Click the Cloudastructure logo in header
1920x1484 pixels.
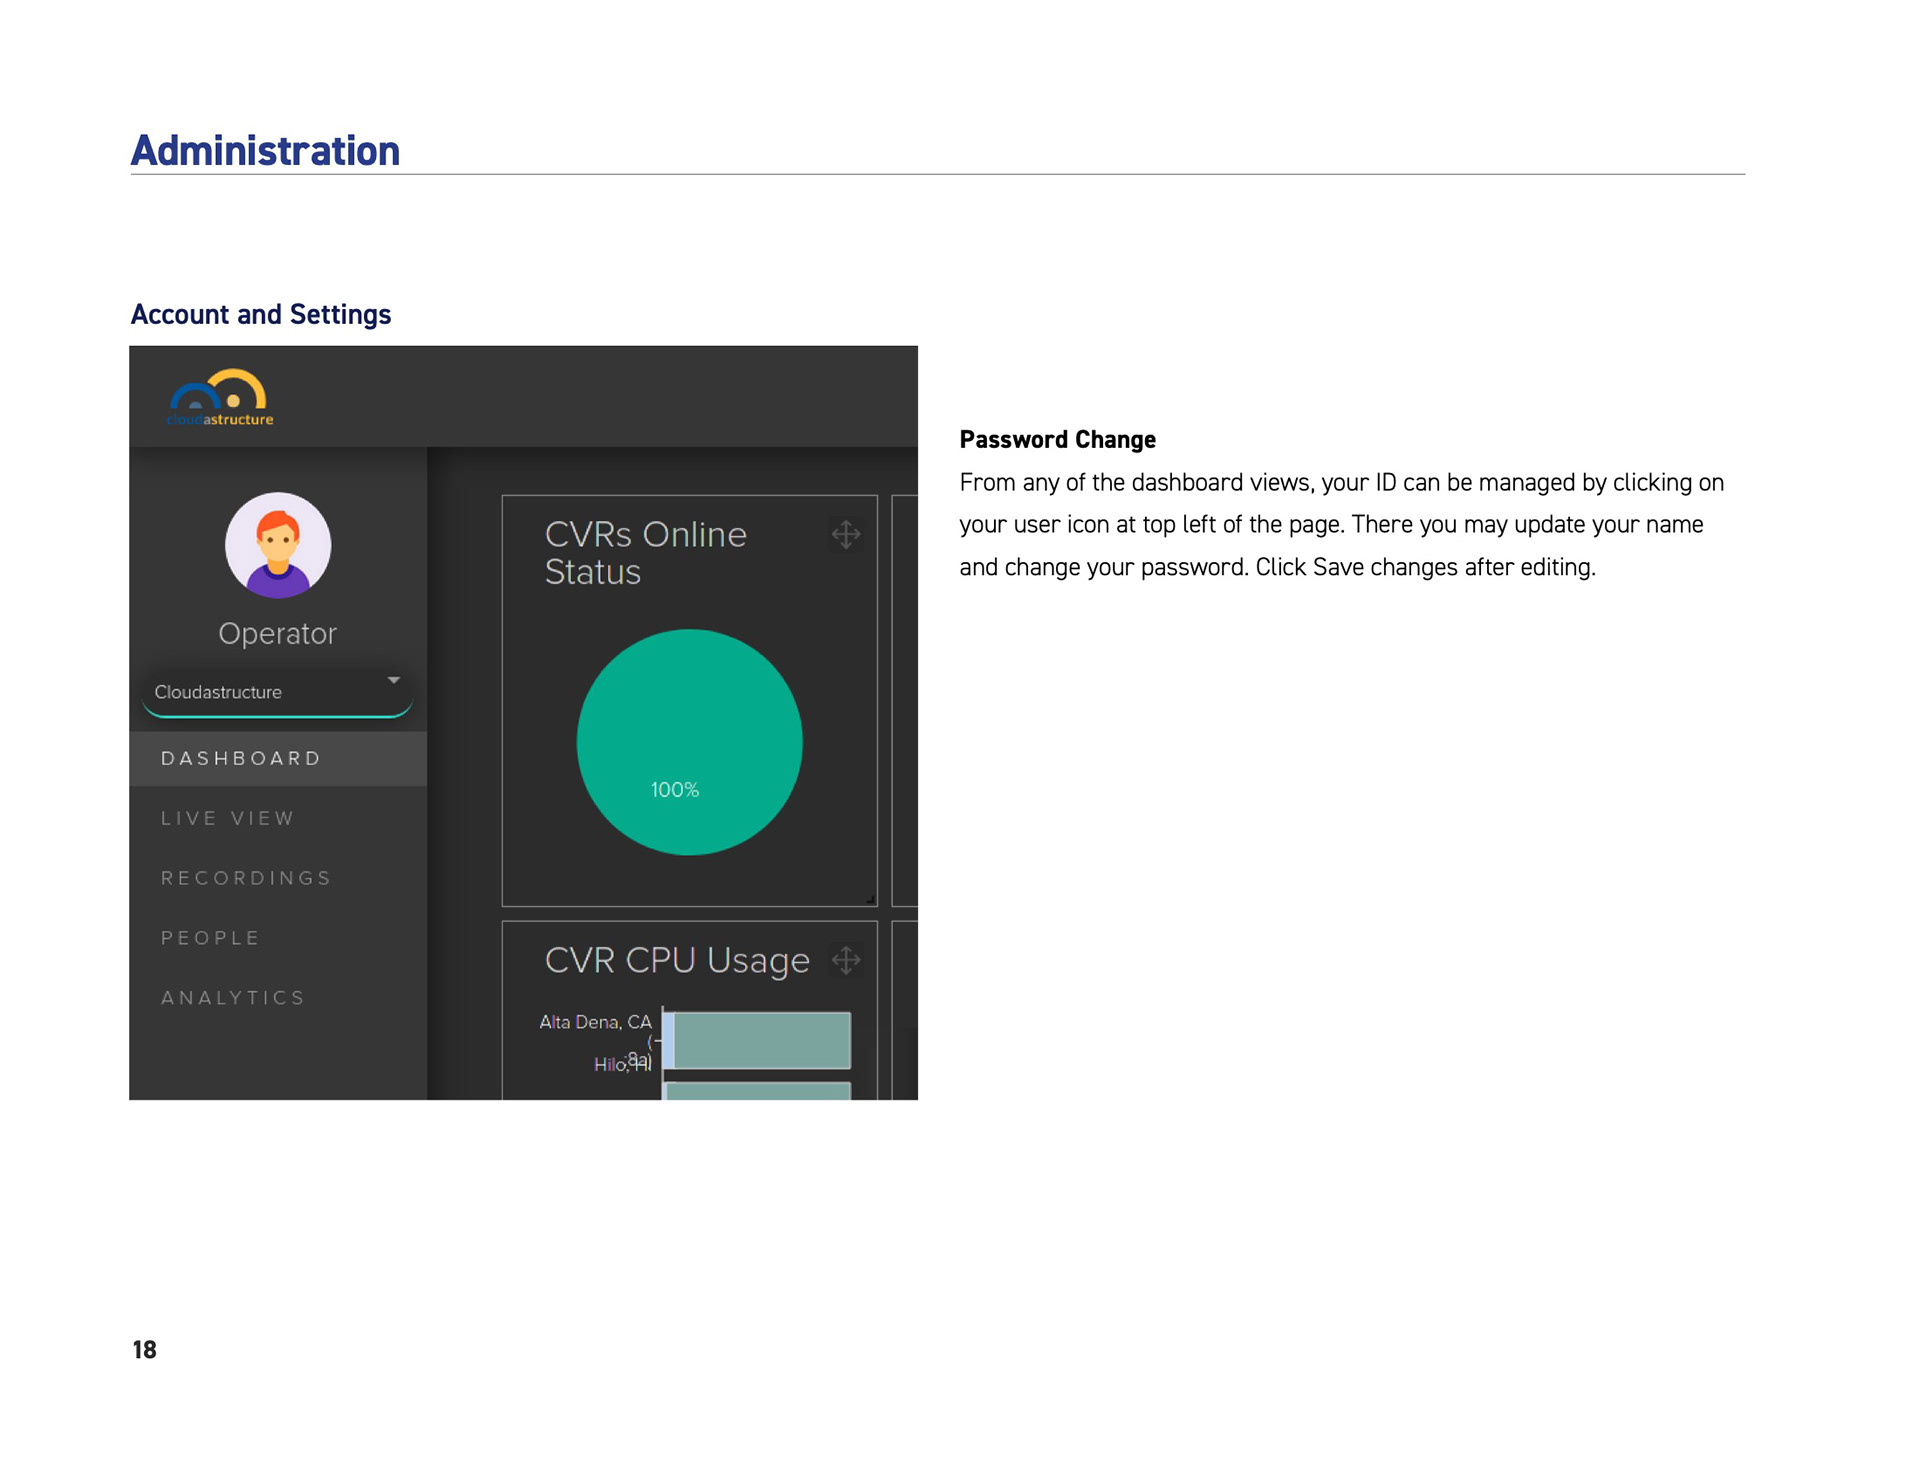tap(220, 398)
